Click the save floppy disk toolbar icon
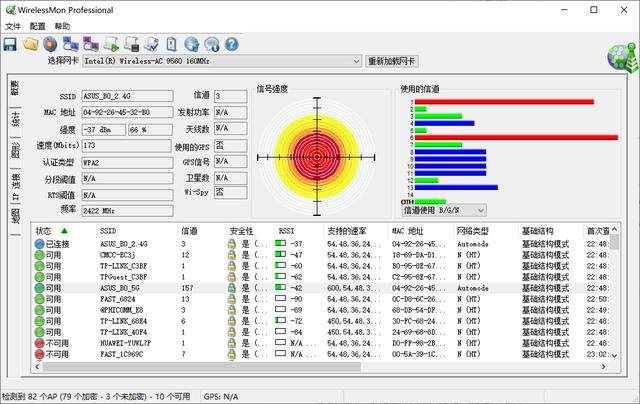Screen dimensions: 640x404 (x=10, y=44)
